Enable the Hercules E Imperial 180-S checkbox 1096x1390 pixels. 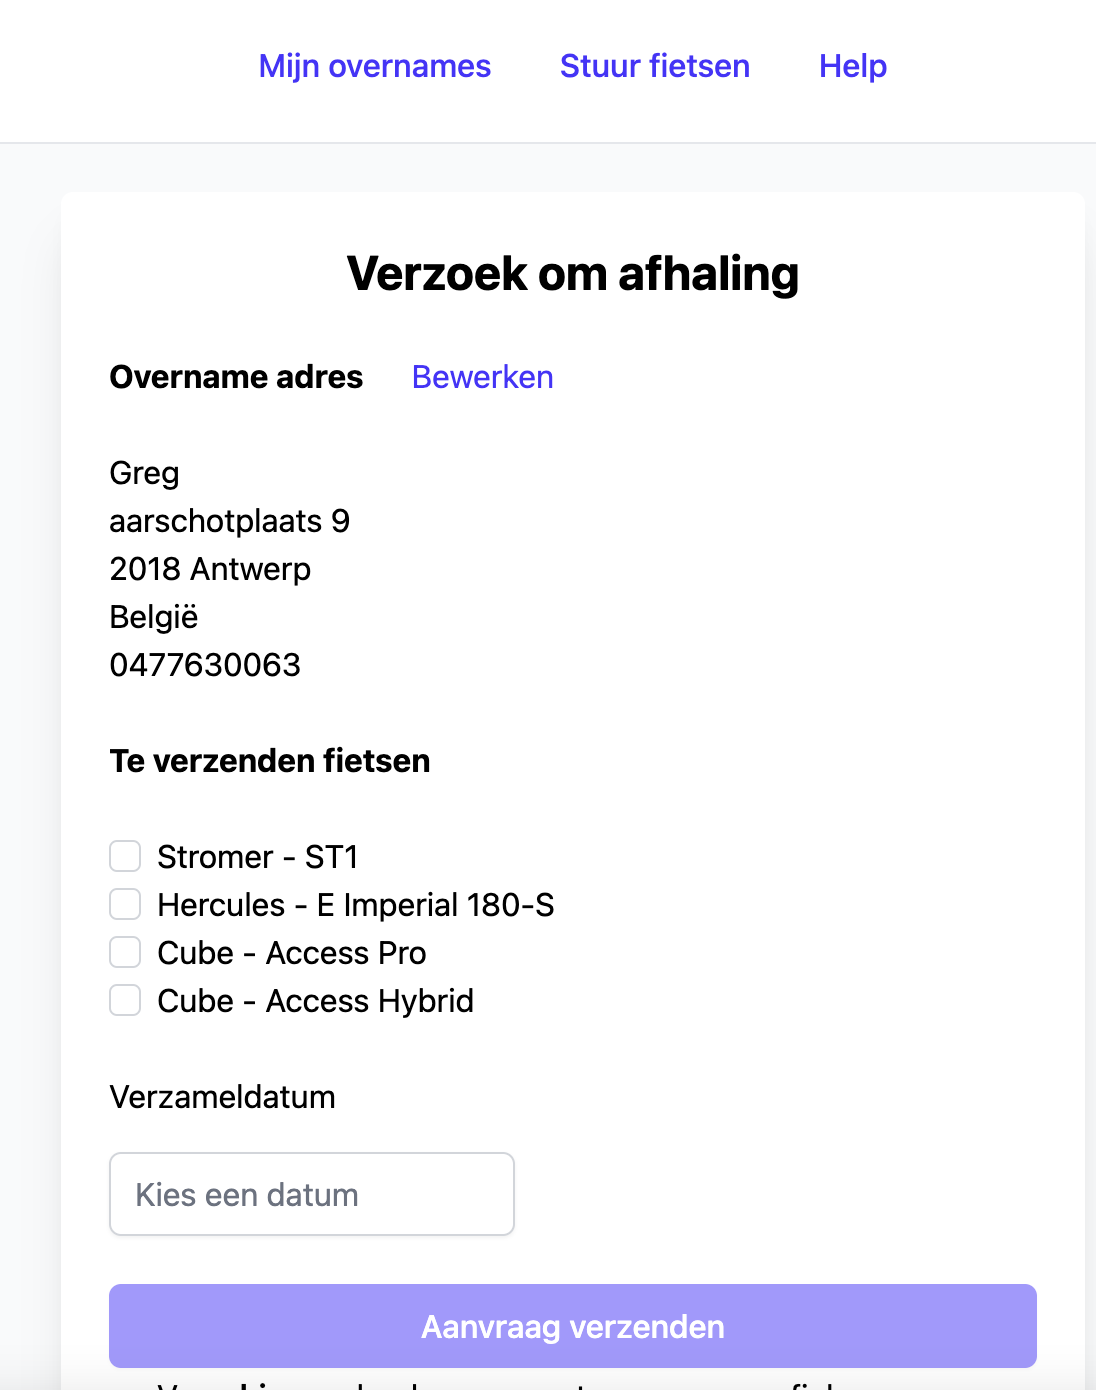pos(125,904)
